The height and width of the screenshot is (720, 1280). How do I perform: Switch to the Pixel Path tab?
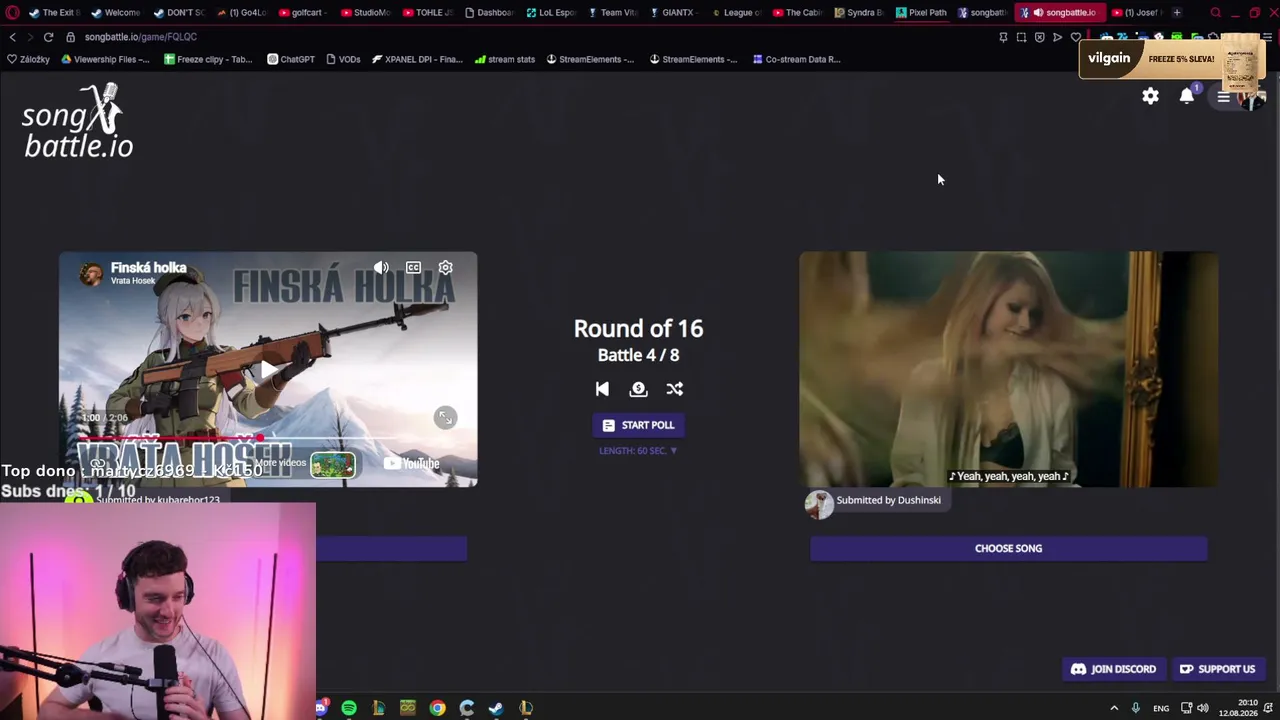click(x=922, y=13)
